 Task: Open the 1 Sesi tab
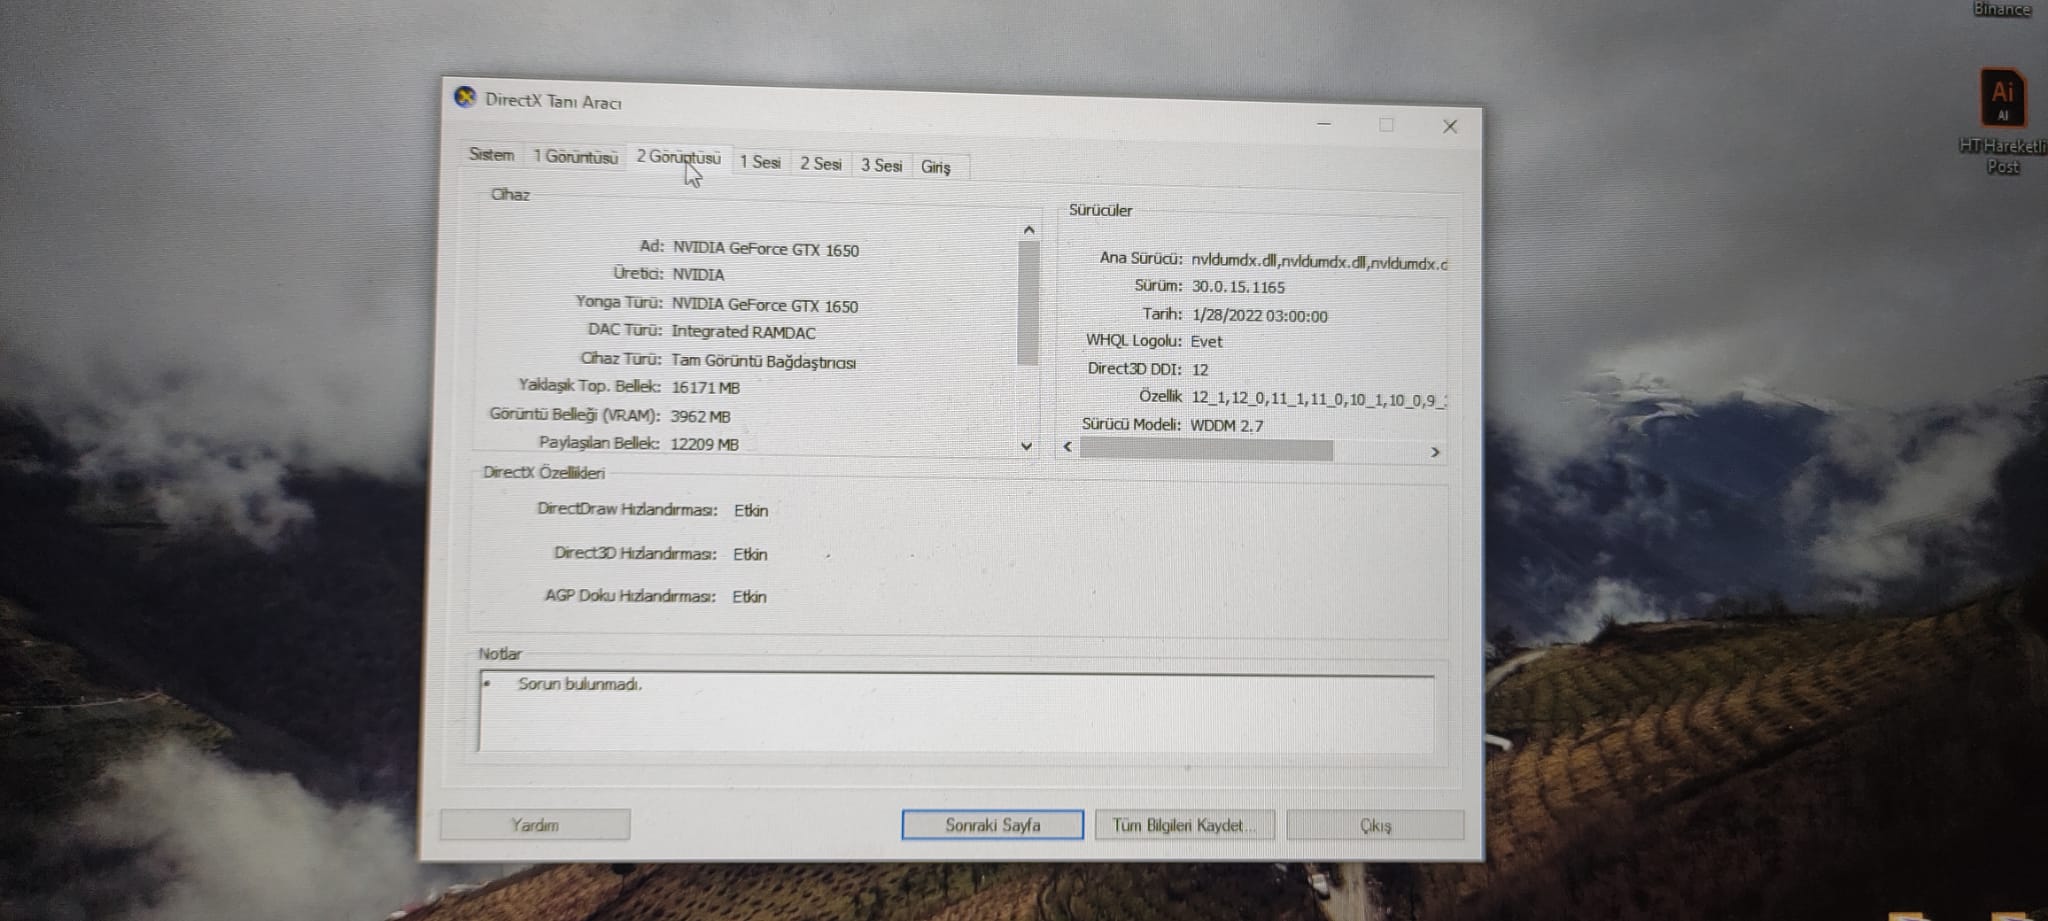[760, 162]
